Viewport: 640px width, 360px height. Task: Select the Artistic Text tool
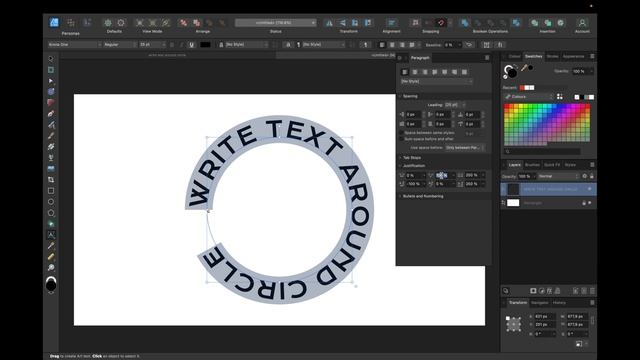click(x=51, y=235)
